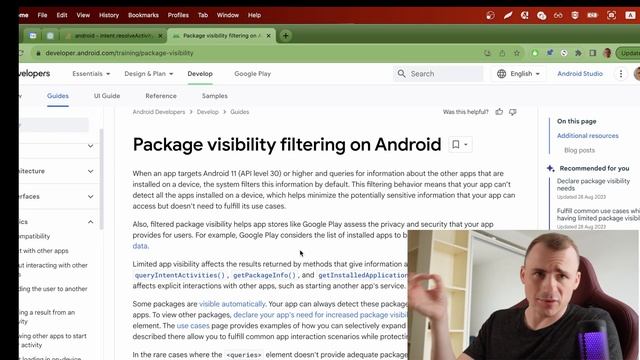640x360 pixels.
Task: Expand the architecture sidebar section
Action: (x=91, y=171)
